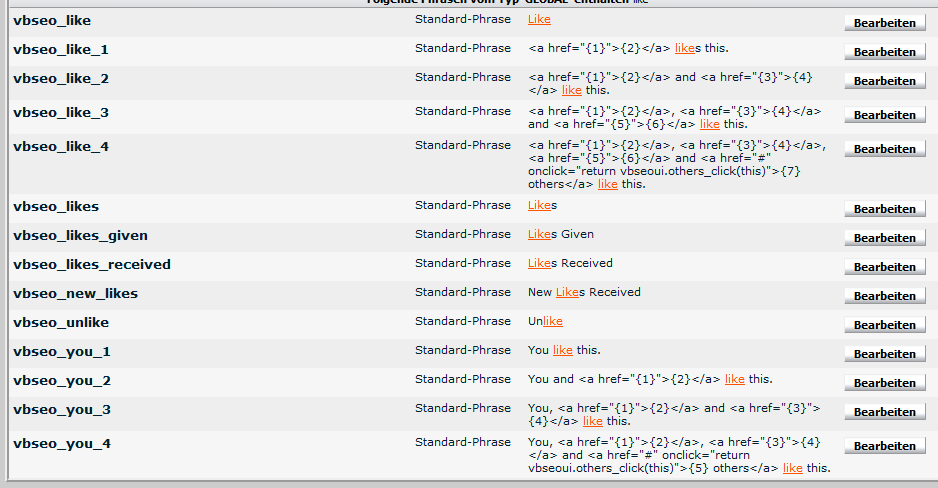
Task: Click Bearbeiten for vbseo_likes
Action: (885, 209)
